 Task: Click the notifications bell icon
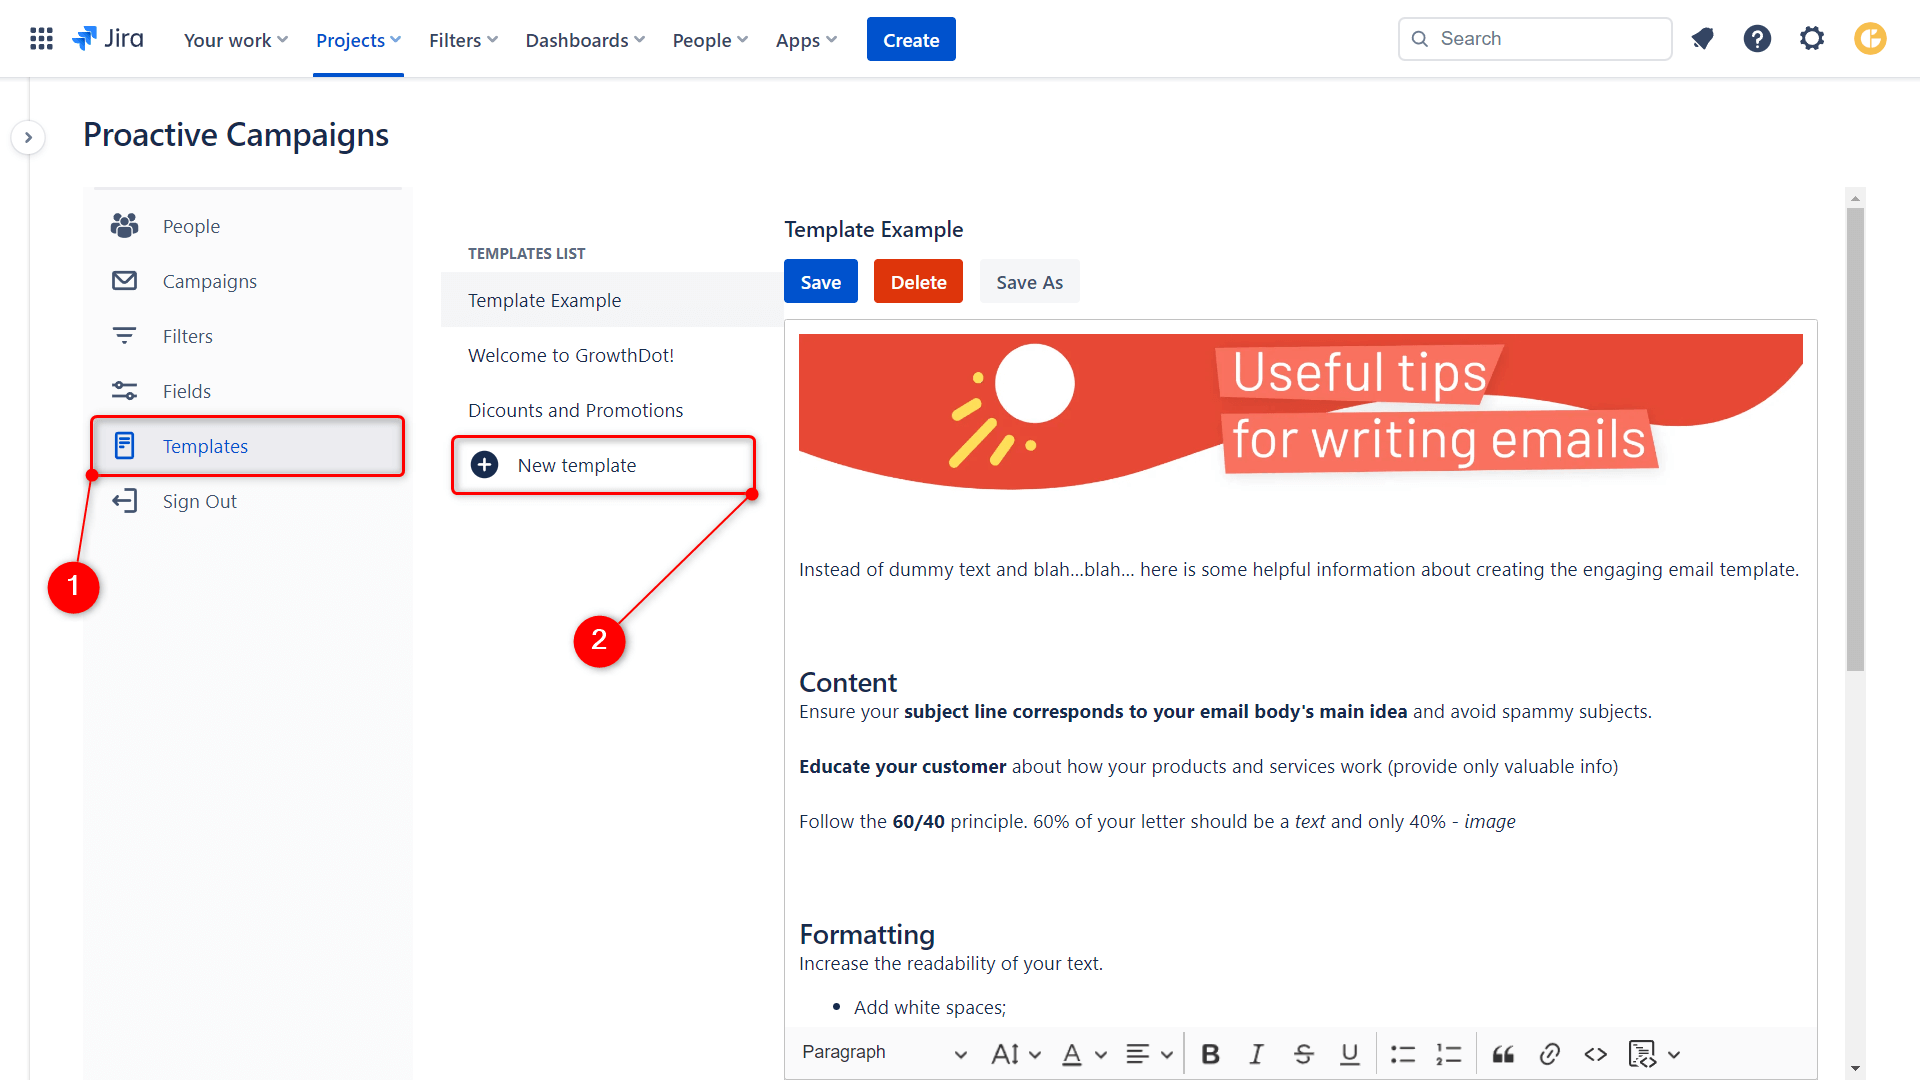1704,38
